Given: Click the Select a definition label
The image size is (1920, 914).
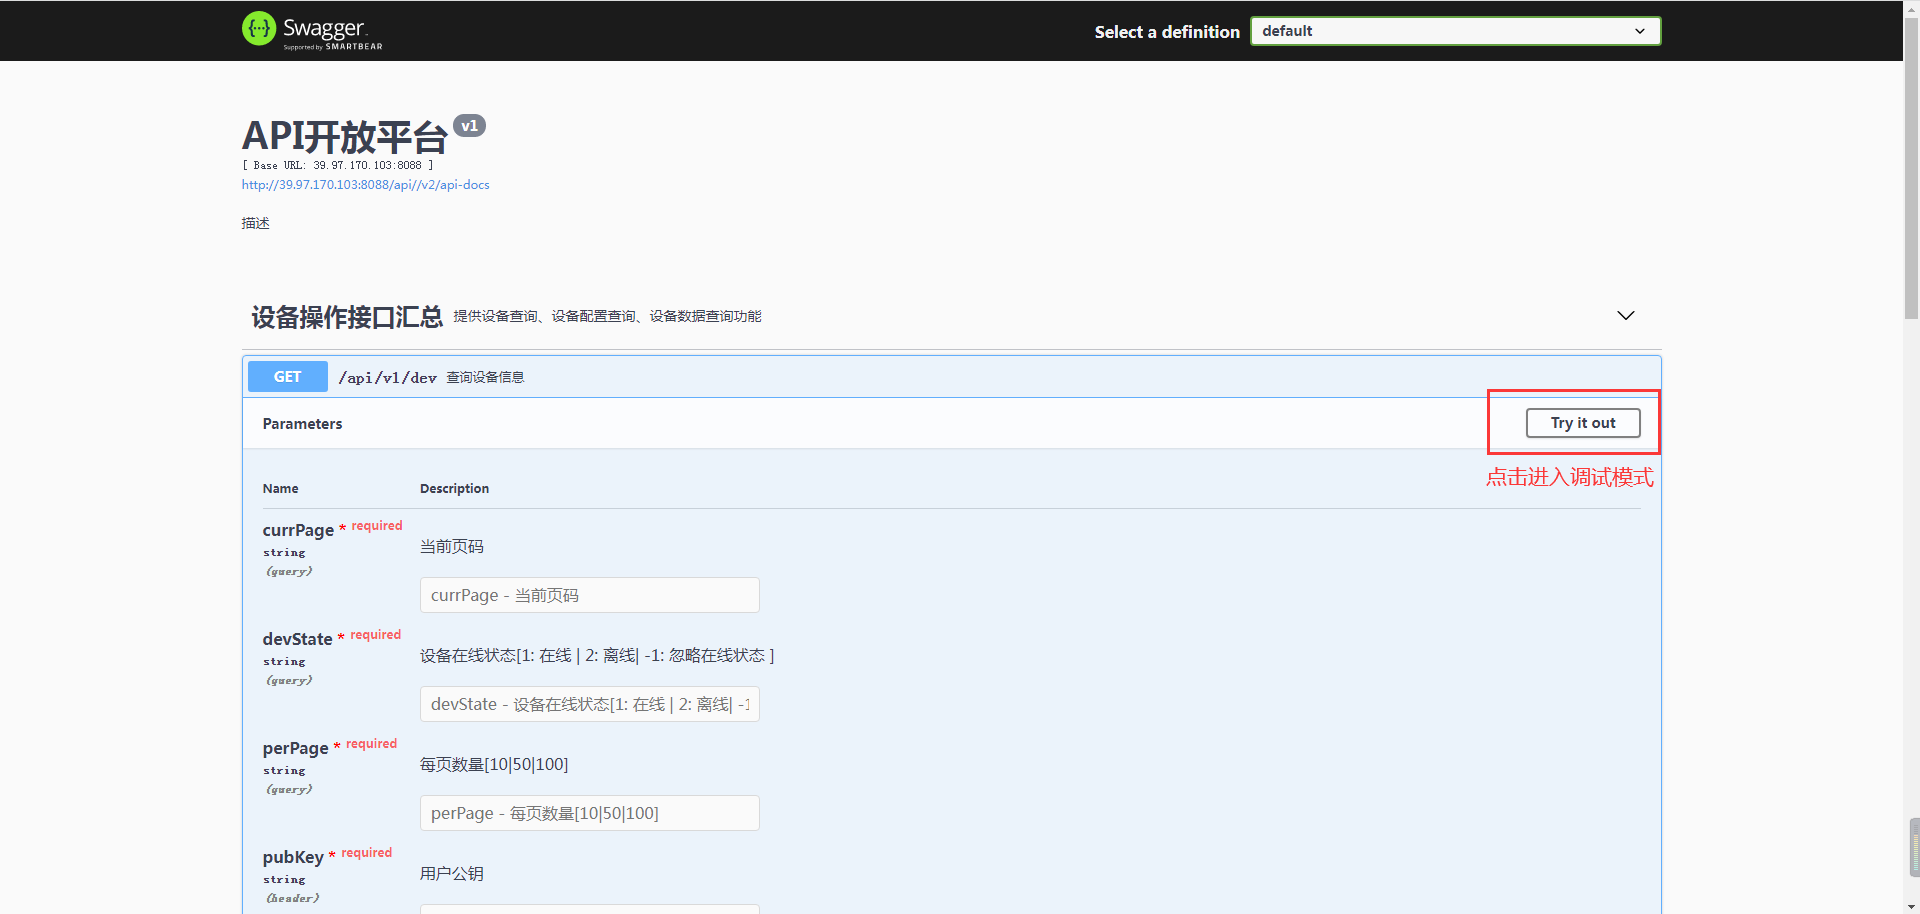Looking at the screenshot, I should coord(1167,32).
